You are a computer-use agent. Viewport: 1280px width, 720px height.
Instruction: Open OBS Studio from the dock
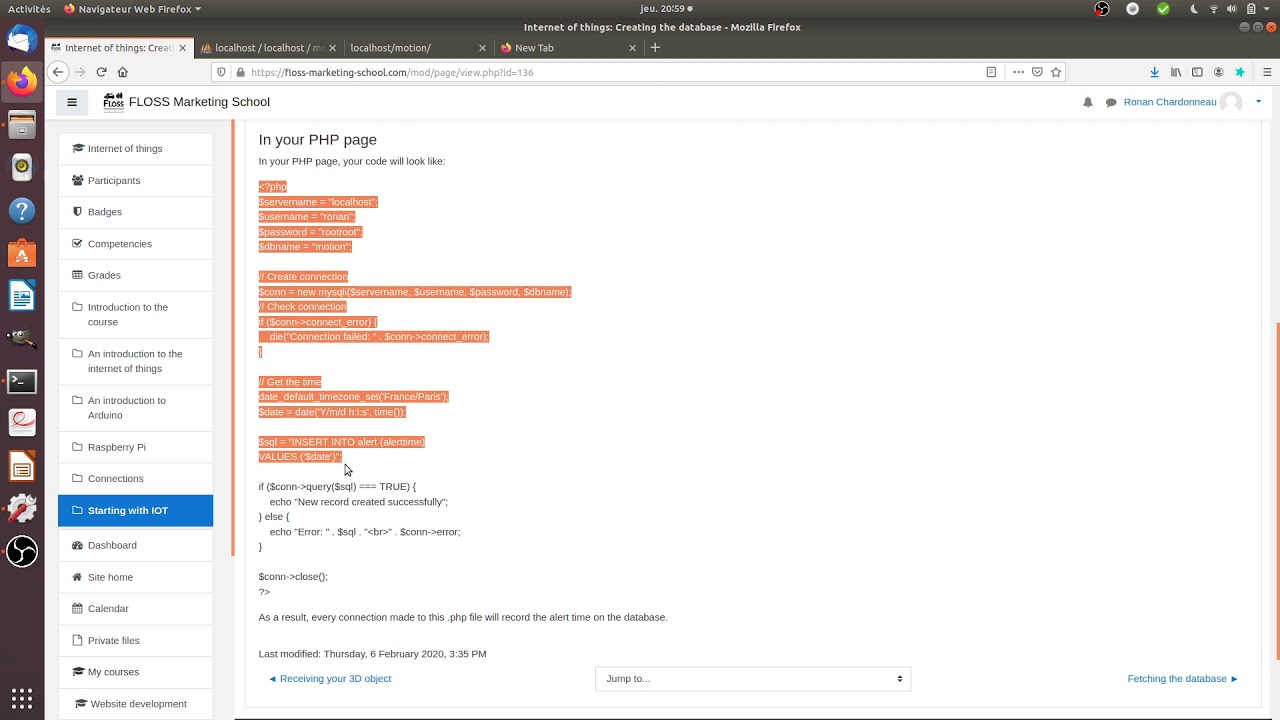click(x=22, y=551)
